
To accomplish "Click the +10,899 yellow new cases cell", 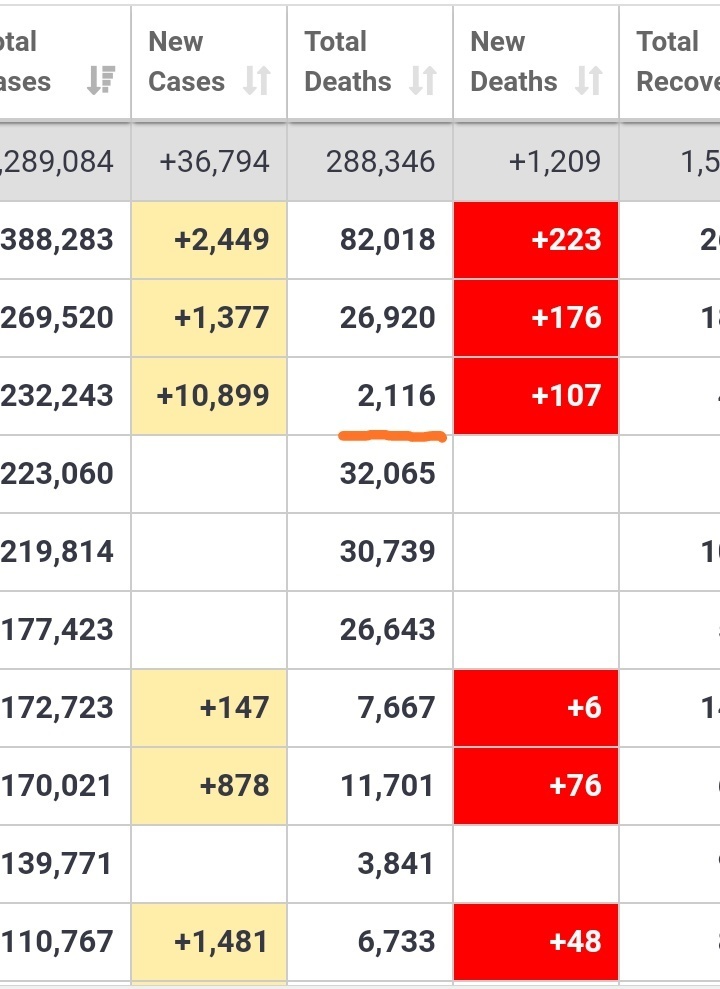I will pyautogui.click(x=212, y=395).
